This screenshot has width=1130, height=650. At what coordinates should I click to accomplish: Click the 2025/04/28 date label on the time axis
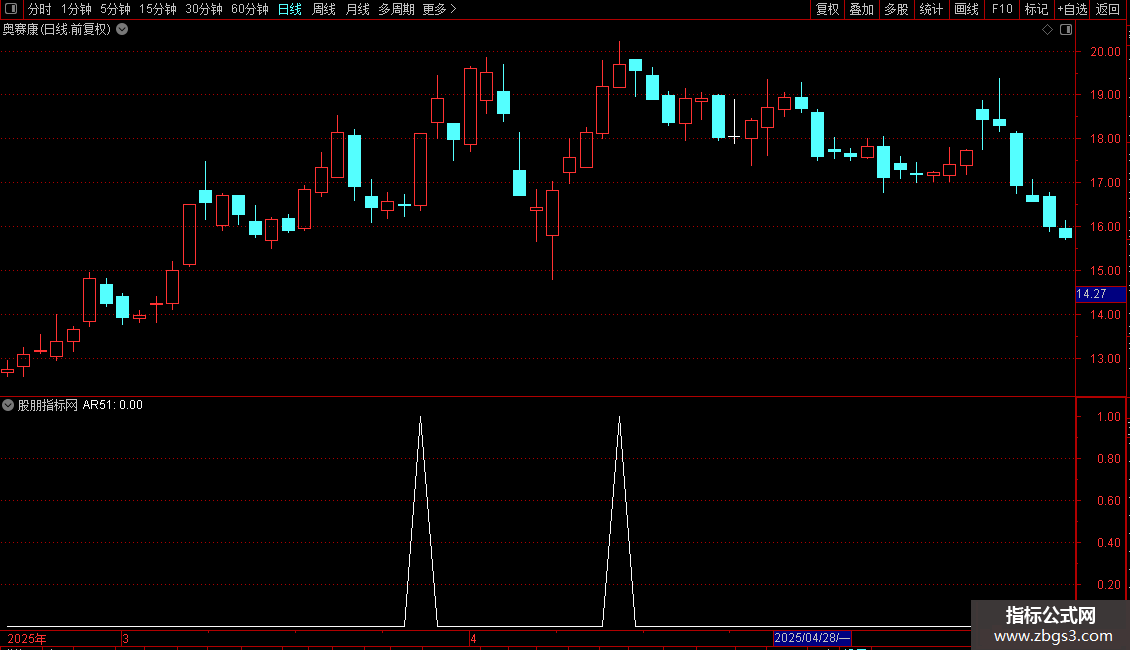811,638
